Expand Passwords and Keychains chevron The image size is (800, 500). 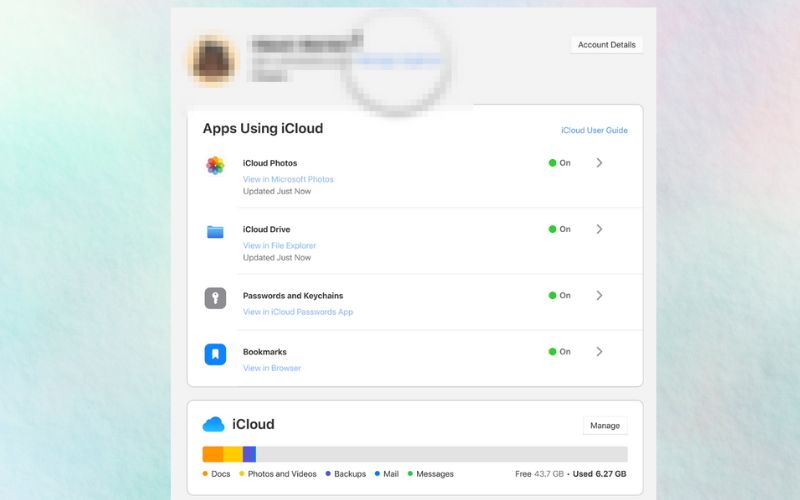click(x=599, y=295)
